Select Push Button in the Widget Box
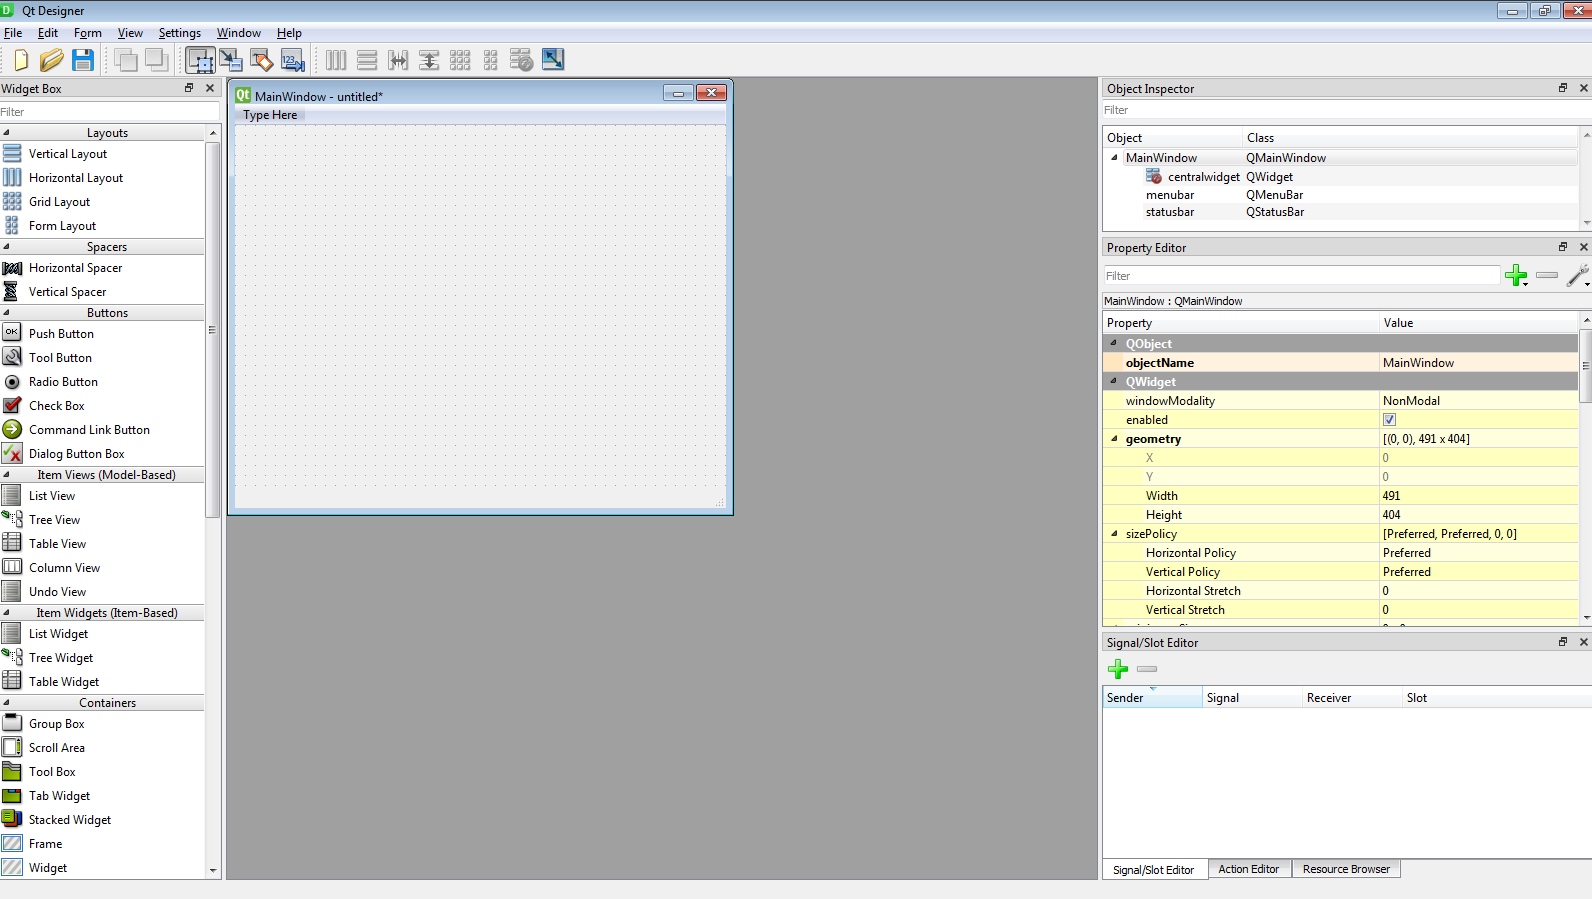The height and width of the screenshot is (899, 1592). click(61, 334)
